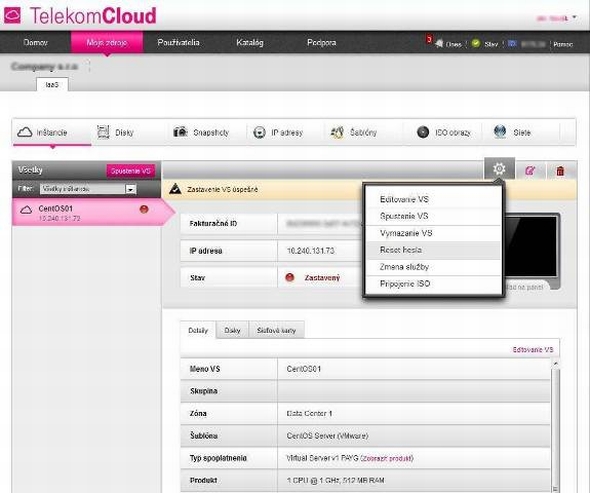The width and height of the screenshot is (590, 493).
Task: Click the 1 CPU @ 1 GHz product value
Action: (336, 481)
